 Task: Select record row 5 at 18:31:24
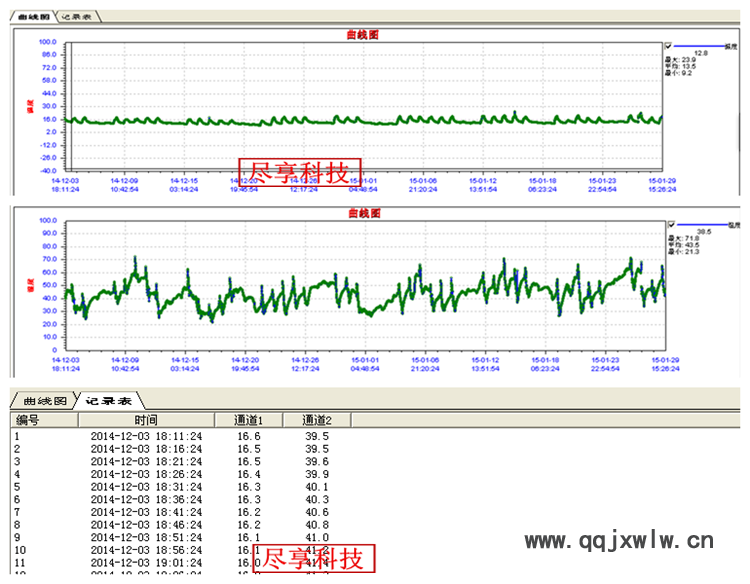[146, 487]
